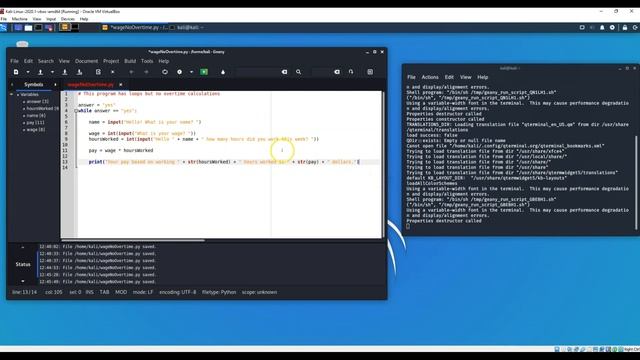This screenshot has width=640, height=360.
Task: Open the New file template dropdown arrow
Action: pyautogui.click(x=28, y=72)
